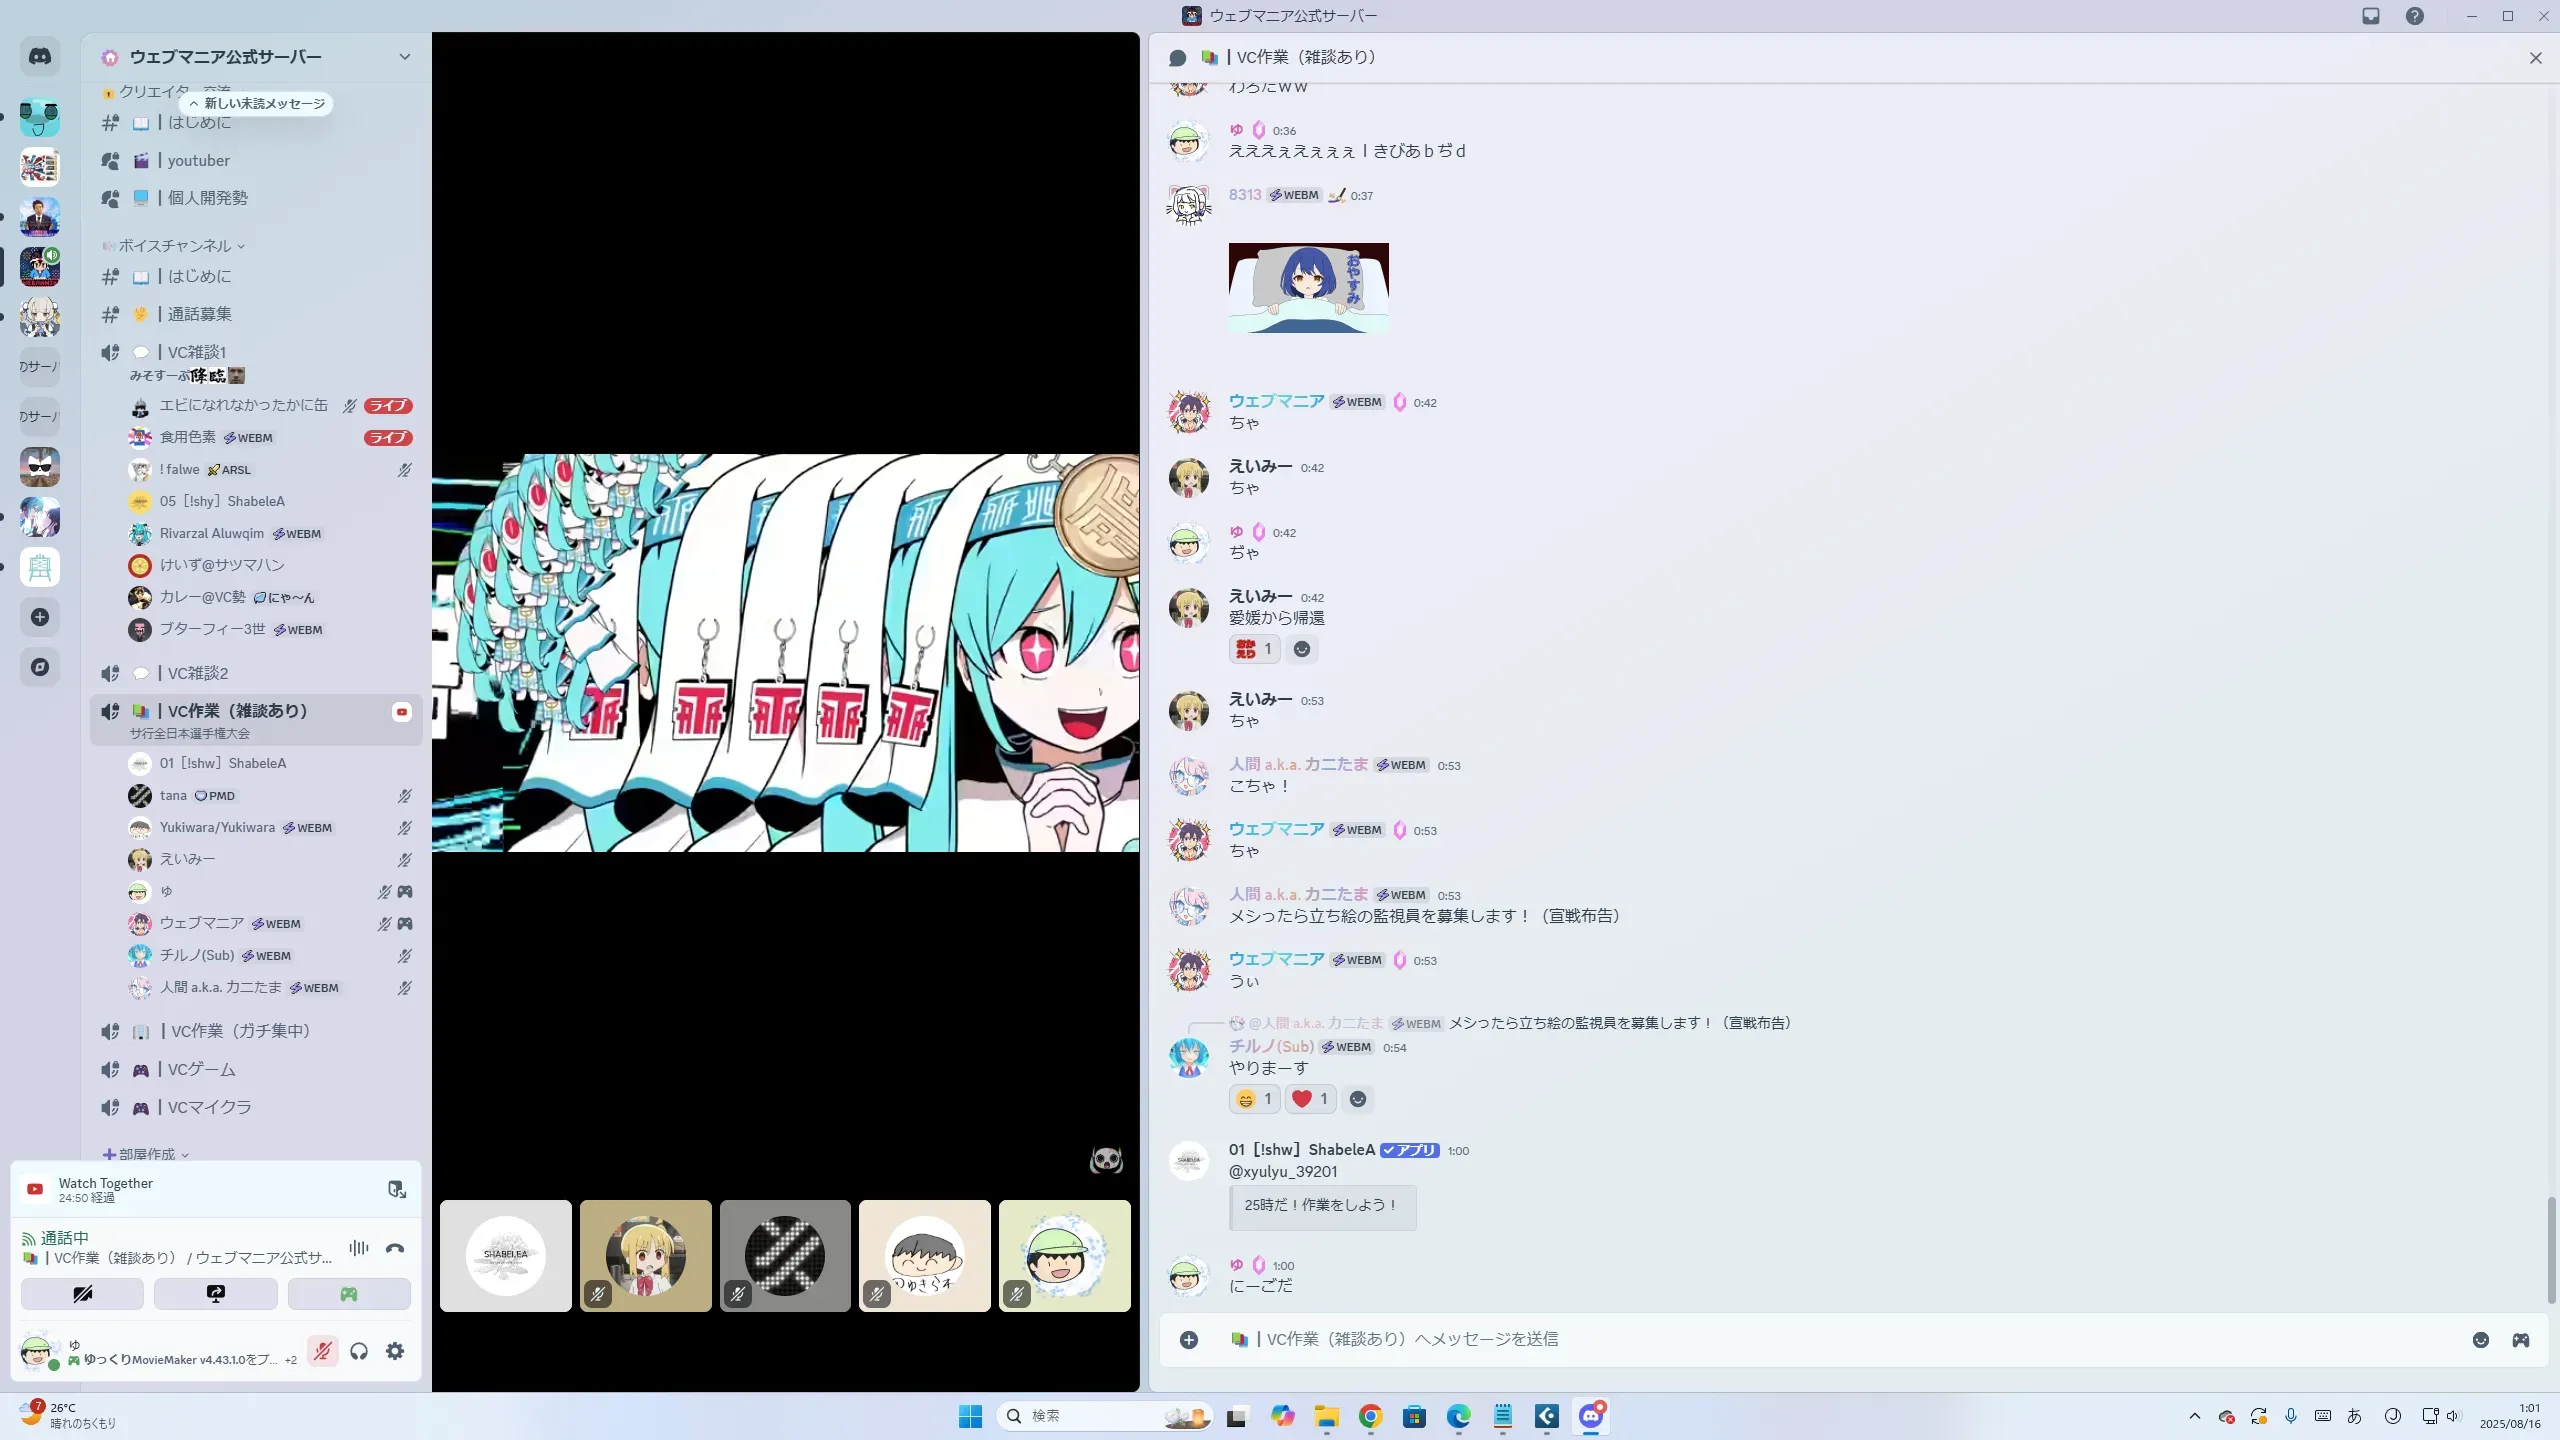Disconnect from voice call icon

pos(395,1248)
